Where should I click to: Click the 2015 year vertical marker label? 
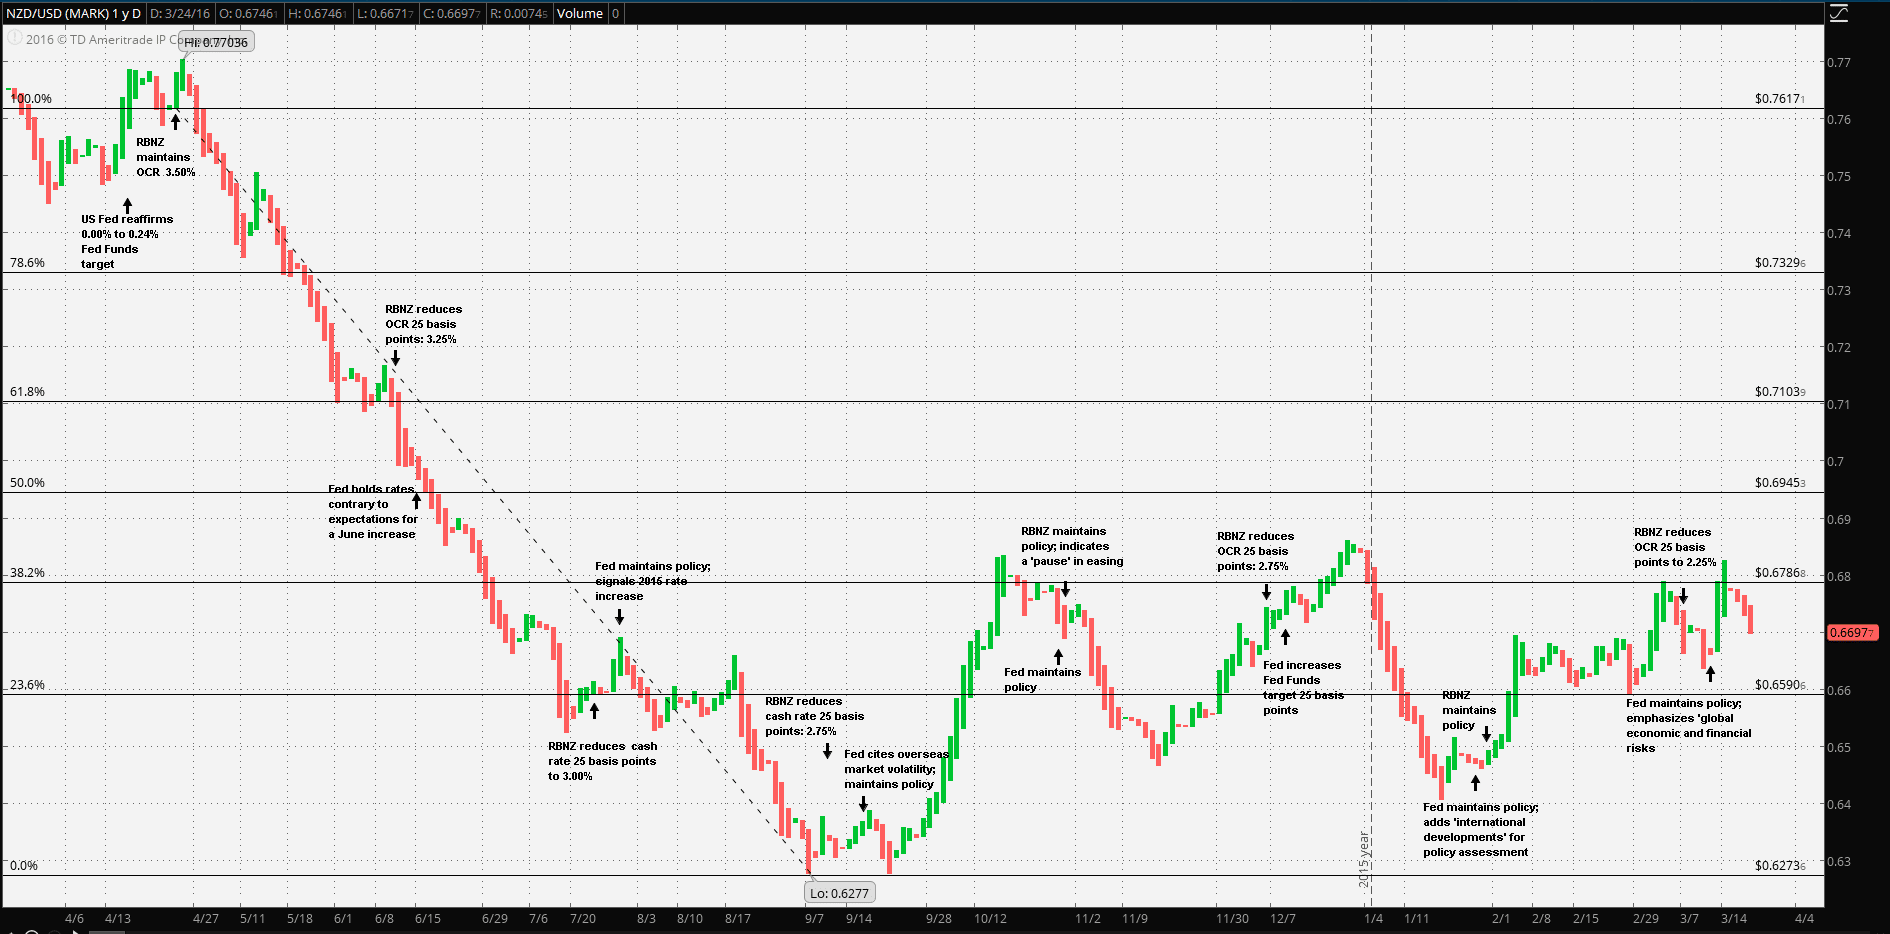pyautogui.click(x=1363, y=860)
